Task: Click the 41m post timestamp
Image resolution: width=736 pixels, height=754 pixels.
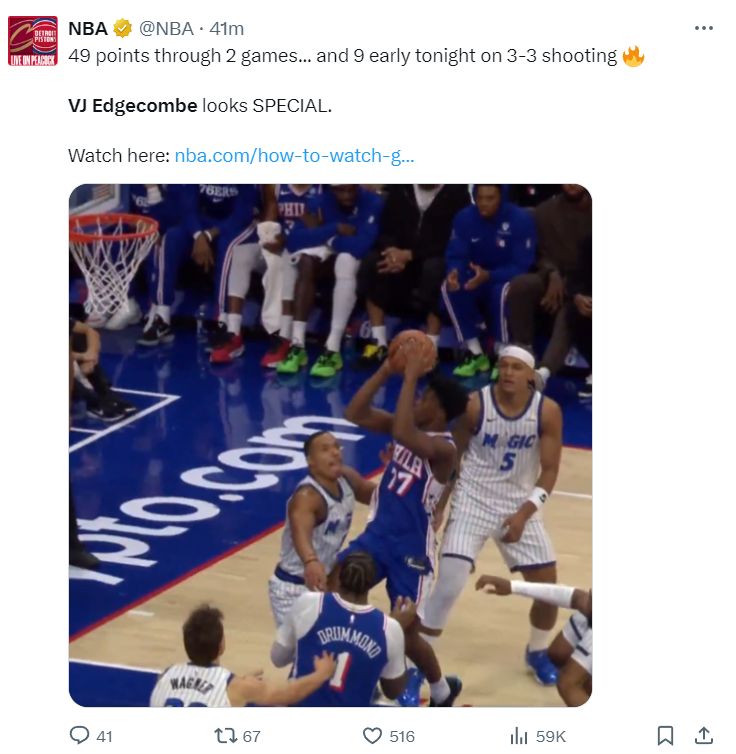Action: point(226,28)
